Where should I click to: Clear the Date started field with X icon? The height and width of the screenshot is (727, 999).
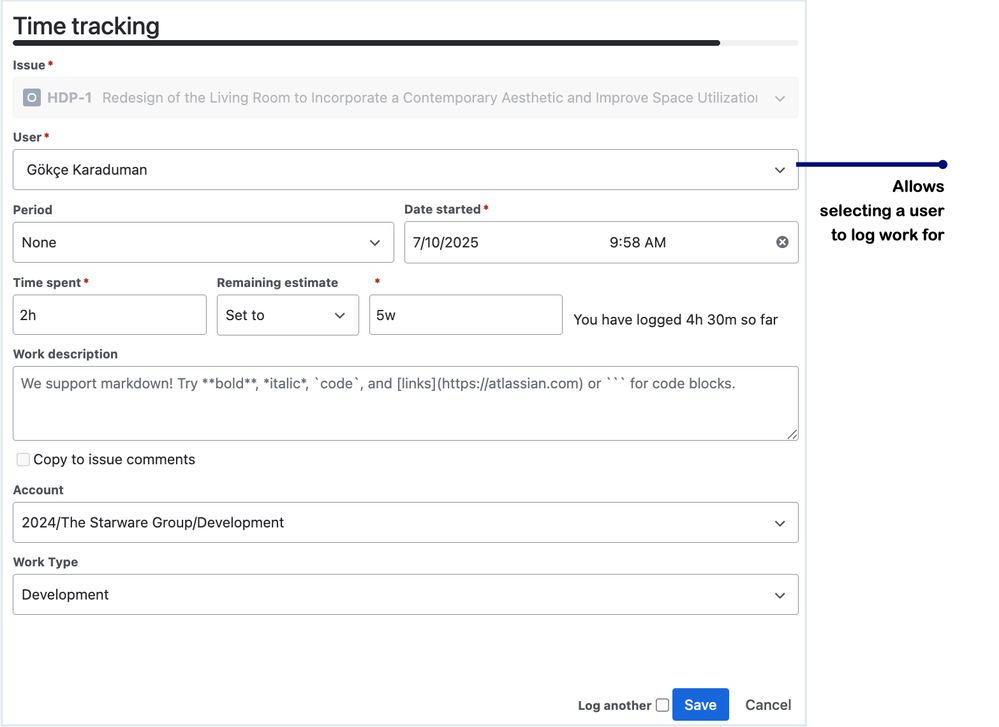(782, 242)
